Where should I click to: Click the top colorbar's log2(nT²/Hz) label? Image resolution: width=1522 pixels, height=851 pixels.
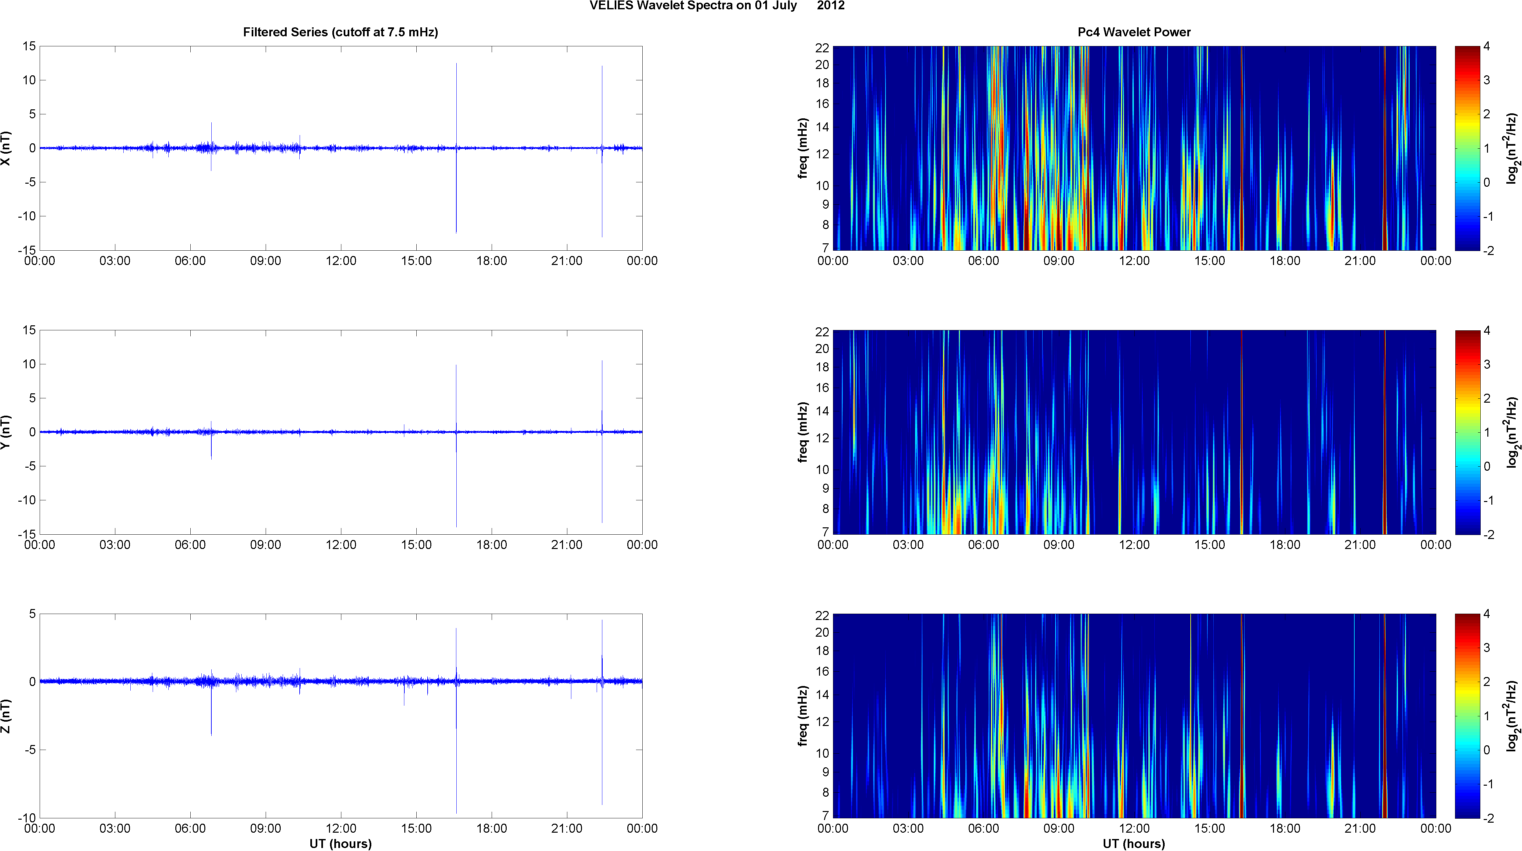pyautogui.click(x=1513, y=148)
